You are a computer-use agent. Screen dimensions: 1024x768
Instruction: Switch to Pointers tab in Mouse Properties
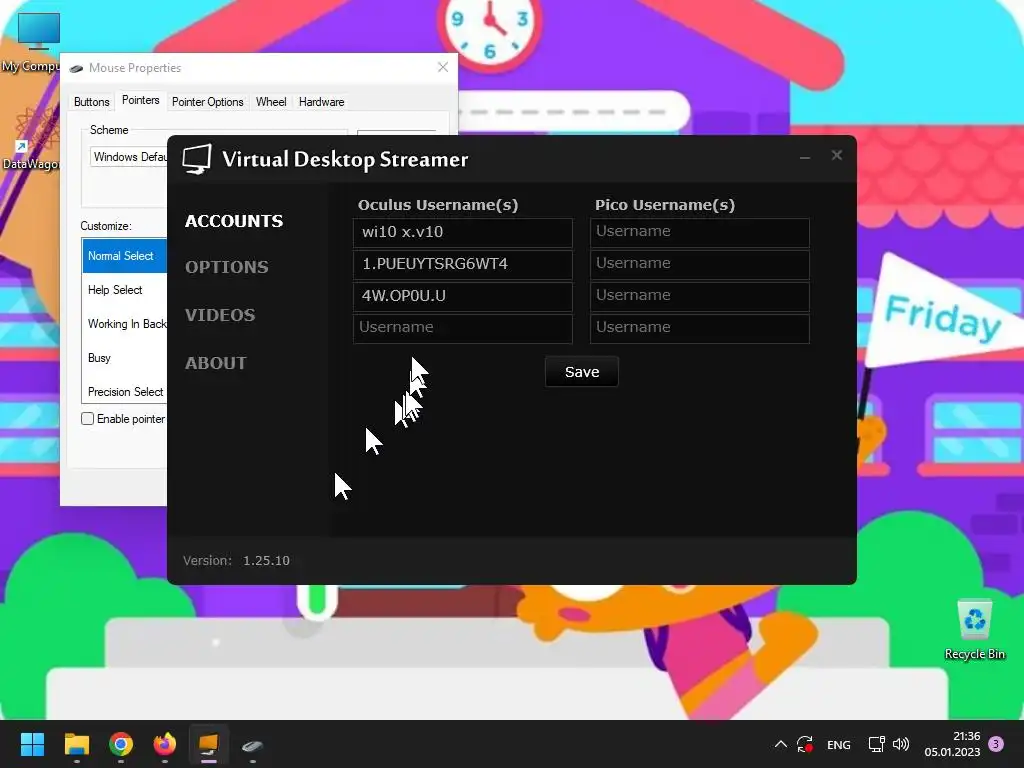(x=140, y=100)
